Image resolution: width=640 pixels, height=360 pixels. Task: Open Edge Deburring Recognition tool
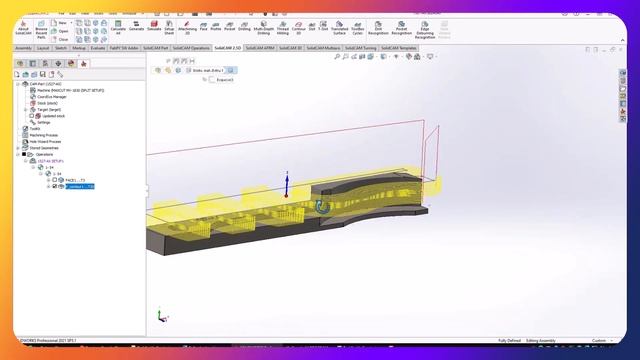[x=424, y=30]
